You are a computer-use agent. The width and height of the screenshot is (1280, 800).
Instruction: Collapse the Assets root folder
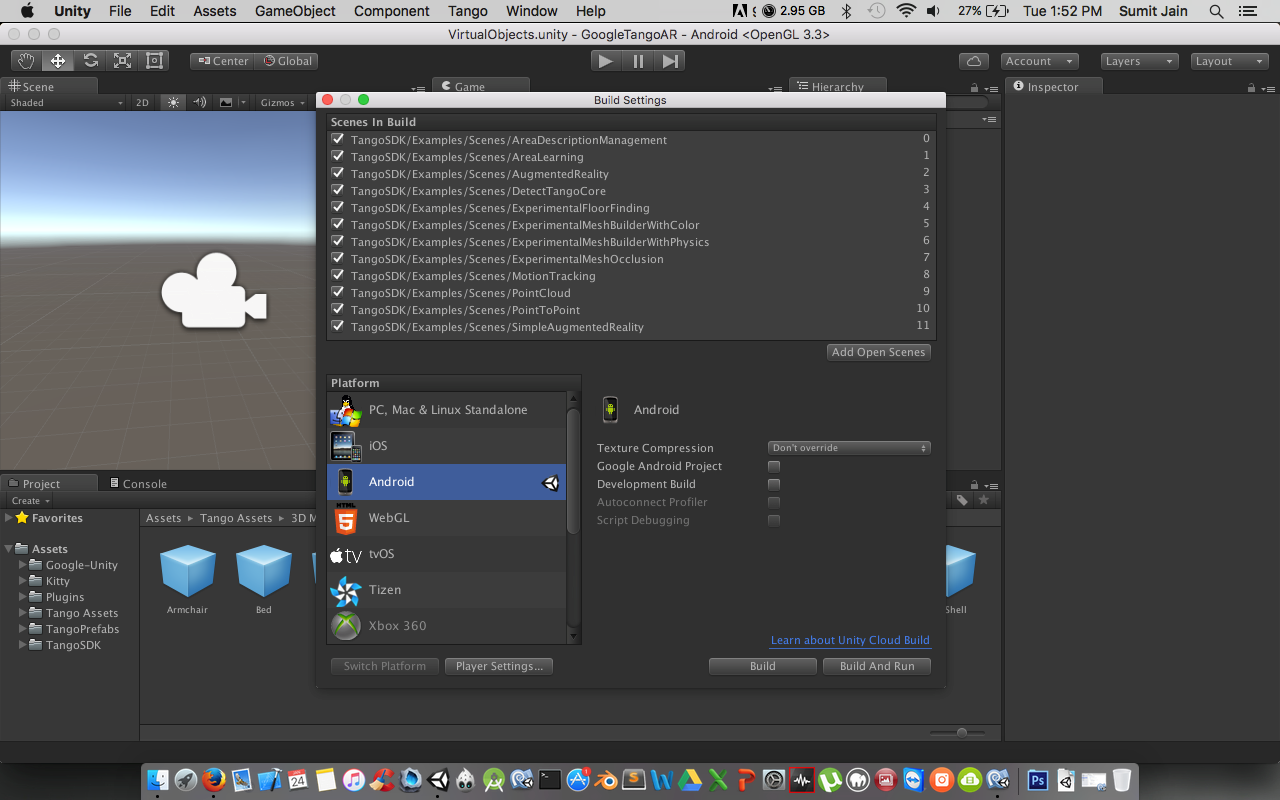[9, 549]
